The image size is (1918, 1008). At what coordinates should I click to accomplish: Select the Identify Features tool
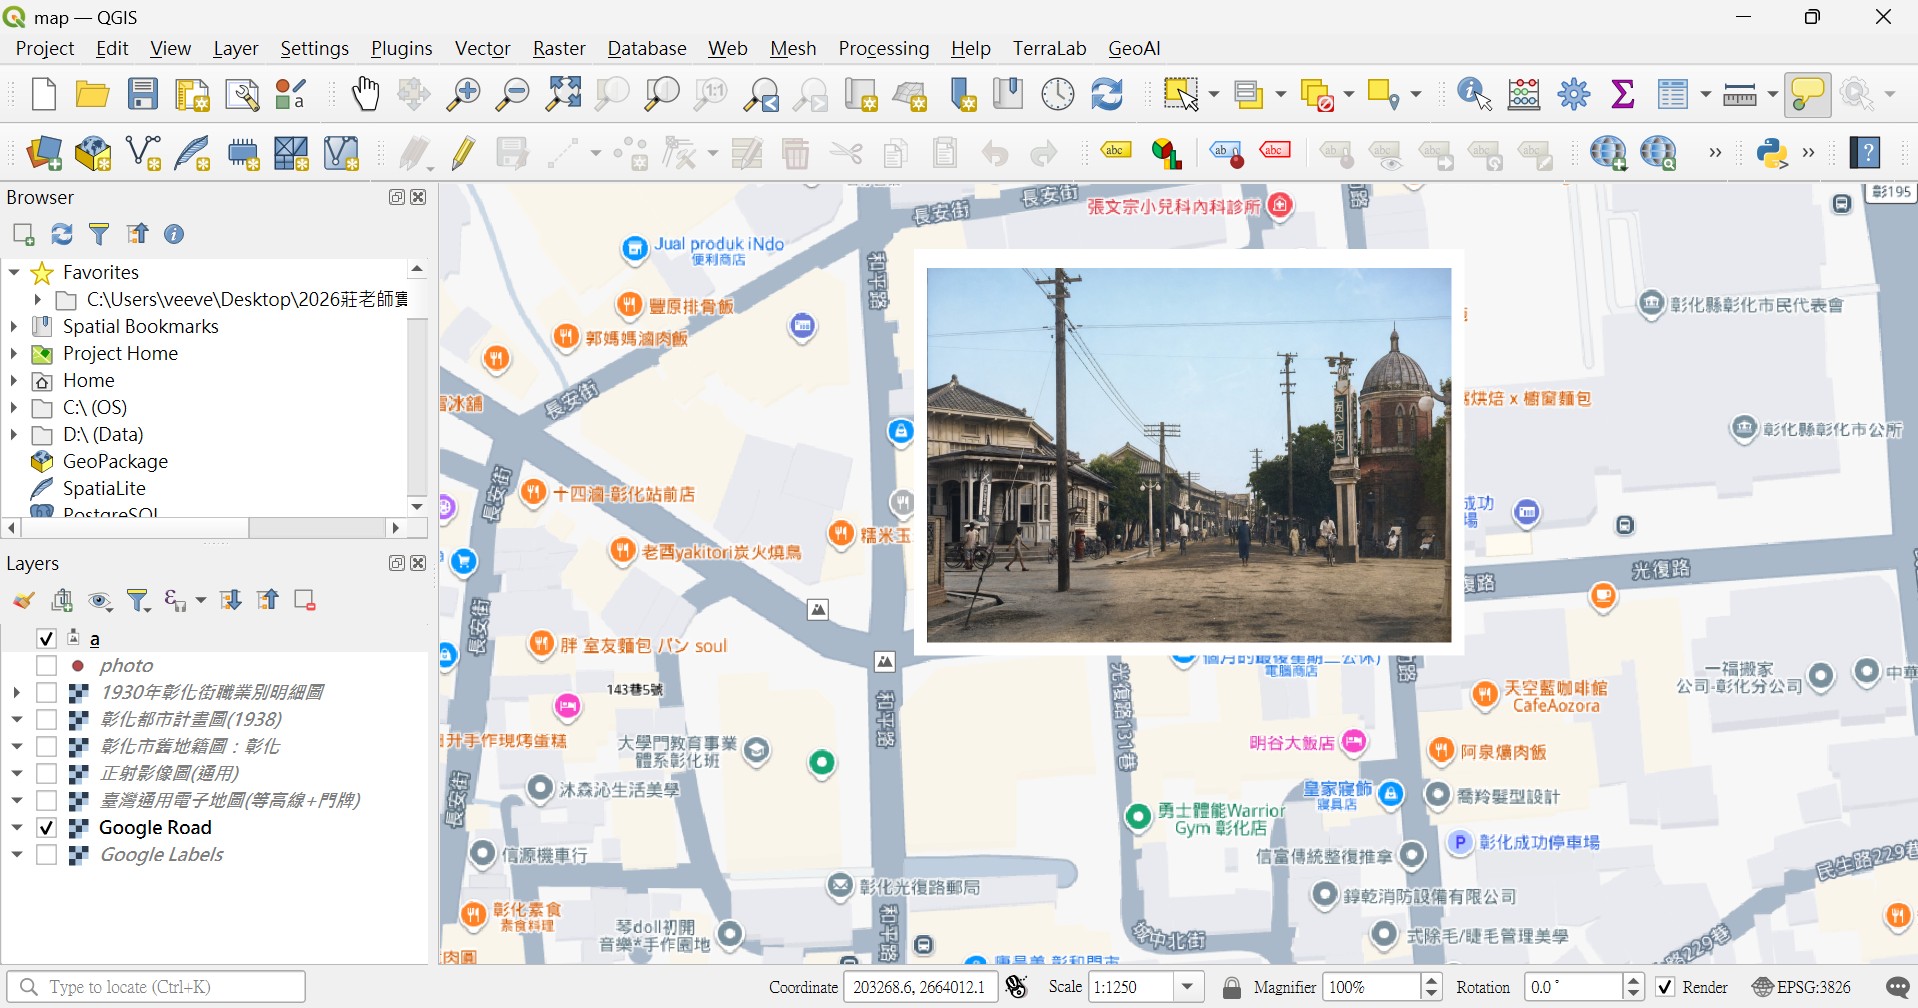(1475, 94)
